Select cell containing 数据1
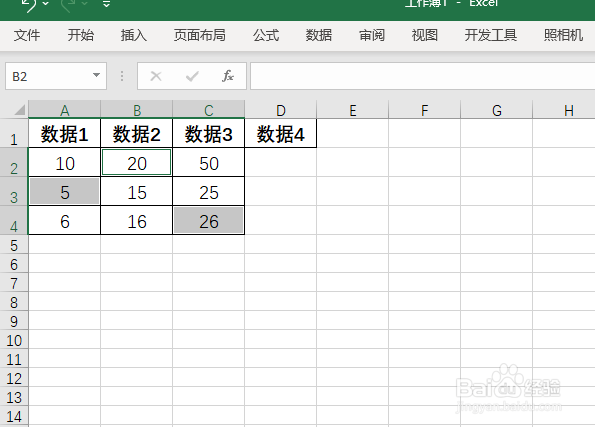This screenshot has height=427, width=595. click(x=65, y=134)
